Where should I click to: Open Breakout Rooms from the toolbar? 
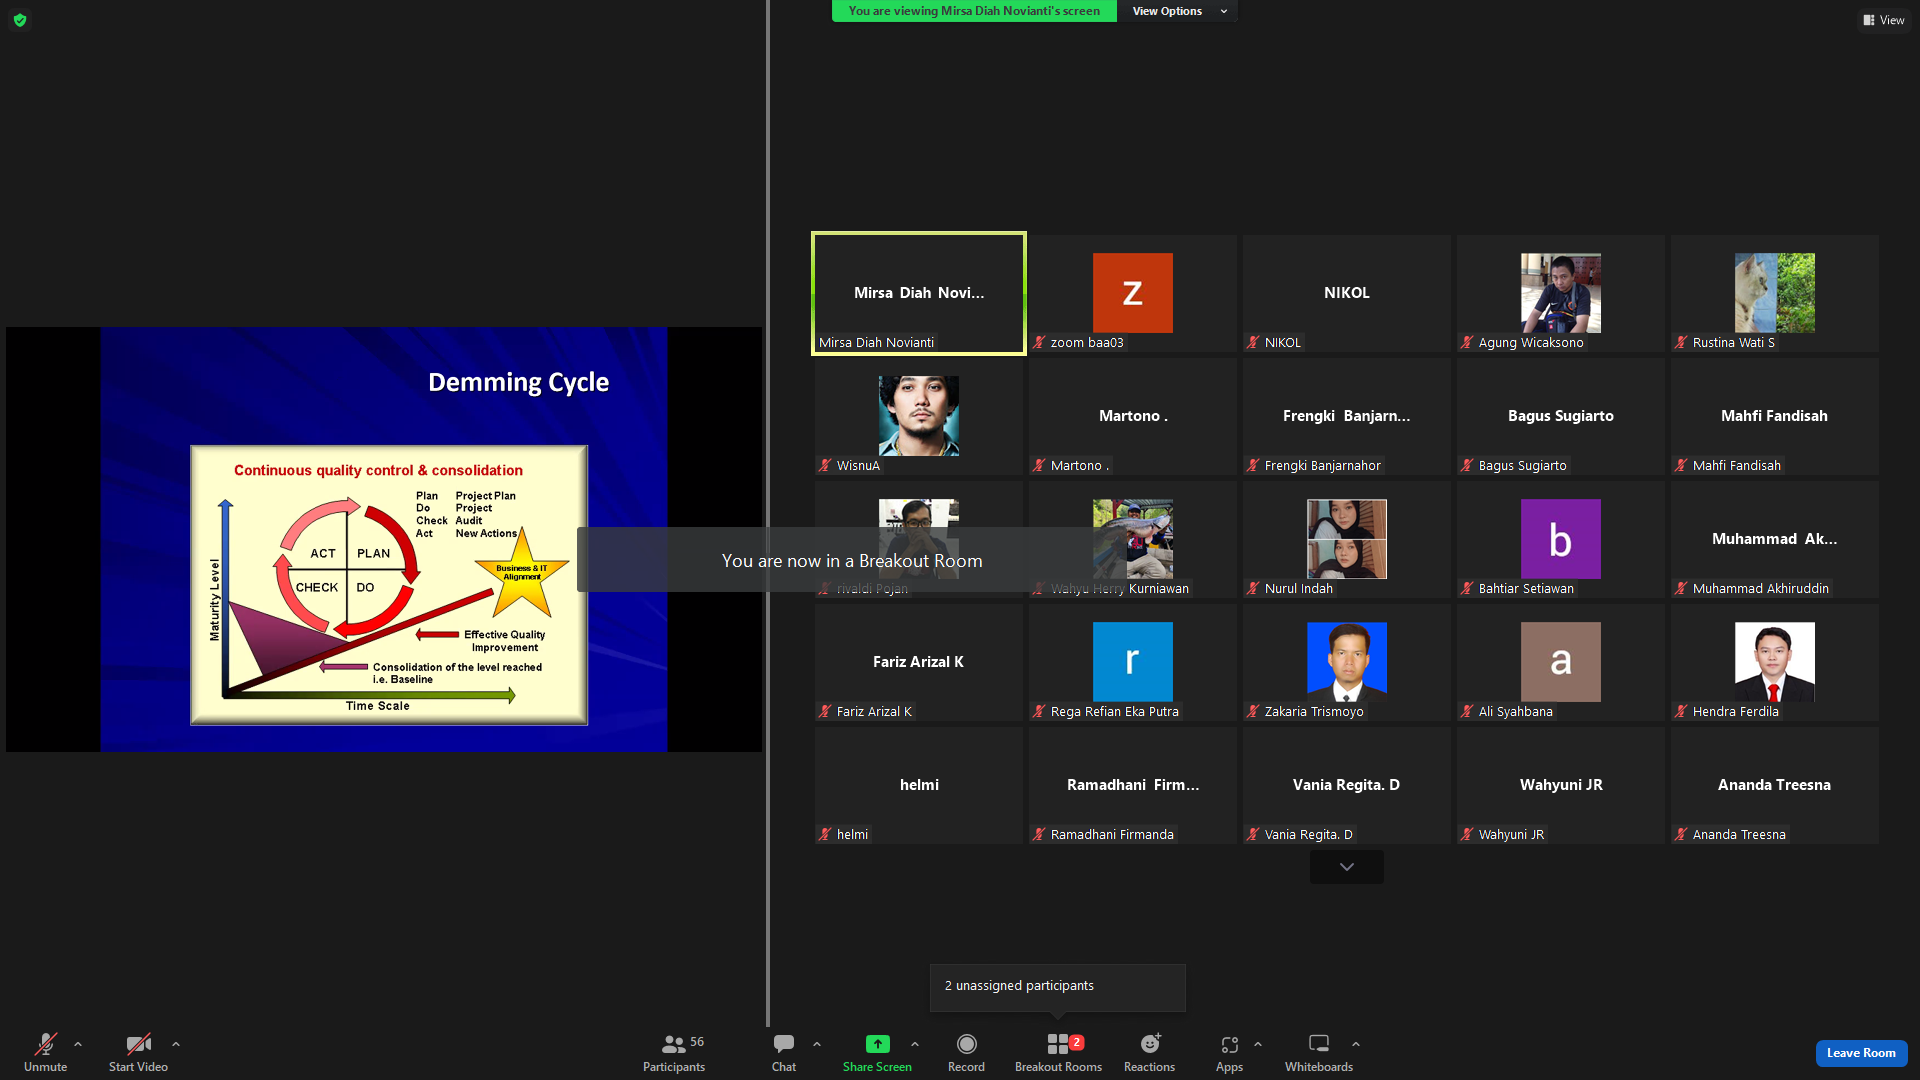click(x=1058, y=1053)
